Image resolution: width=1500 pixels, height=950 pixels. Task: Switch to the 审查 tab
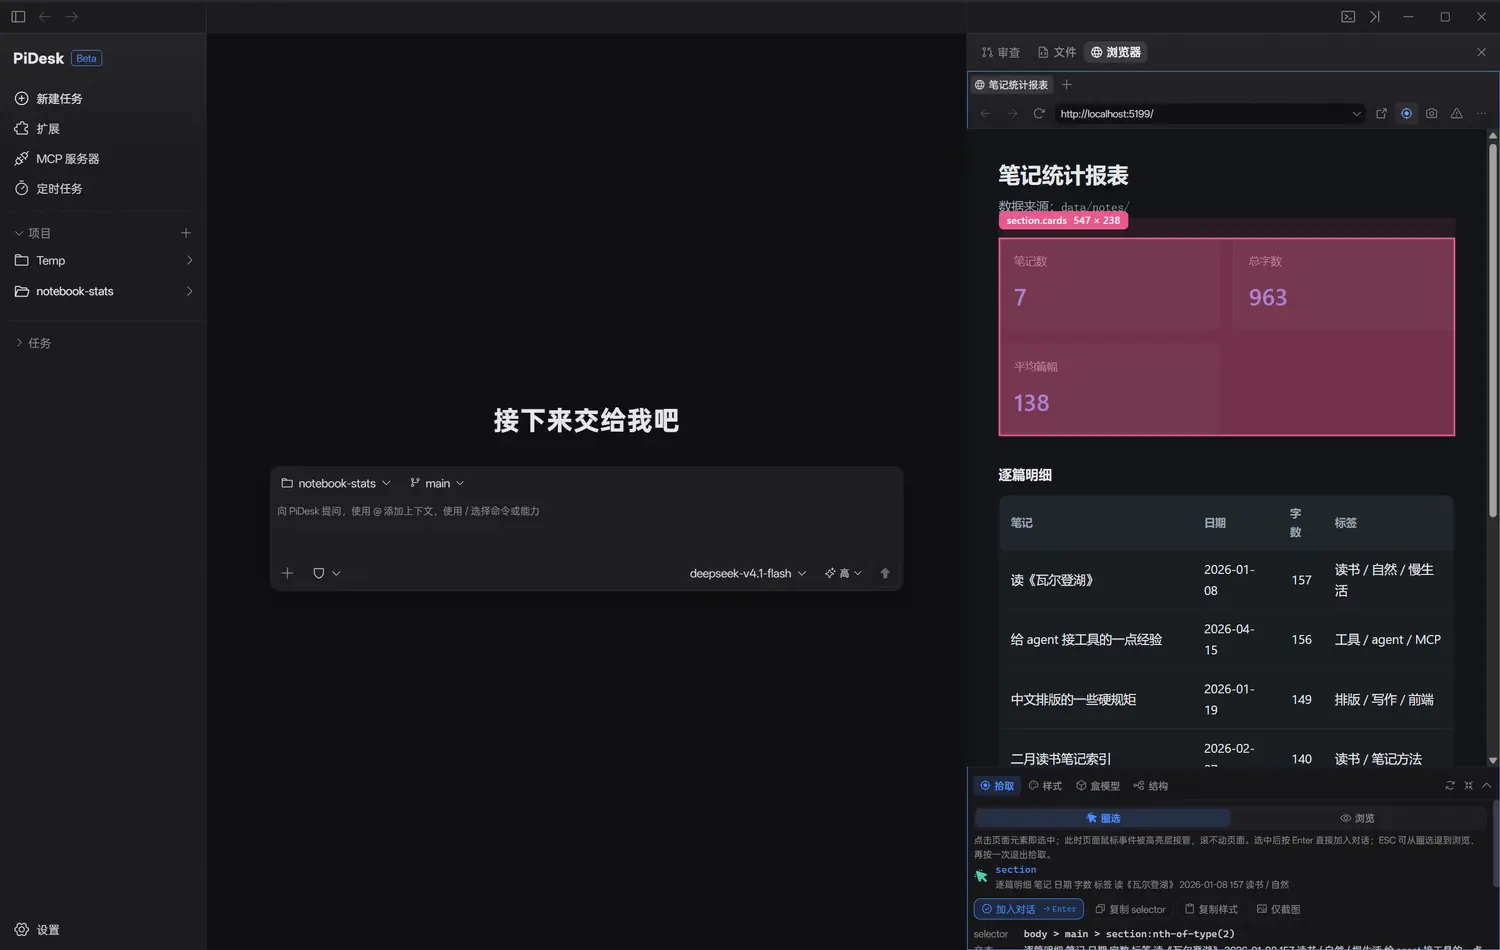point(1001,52)
